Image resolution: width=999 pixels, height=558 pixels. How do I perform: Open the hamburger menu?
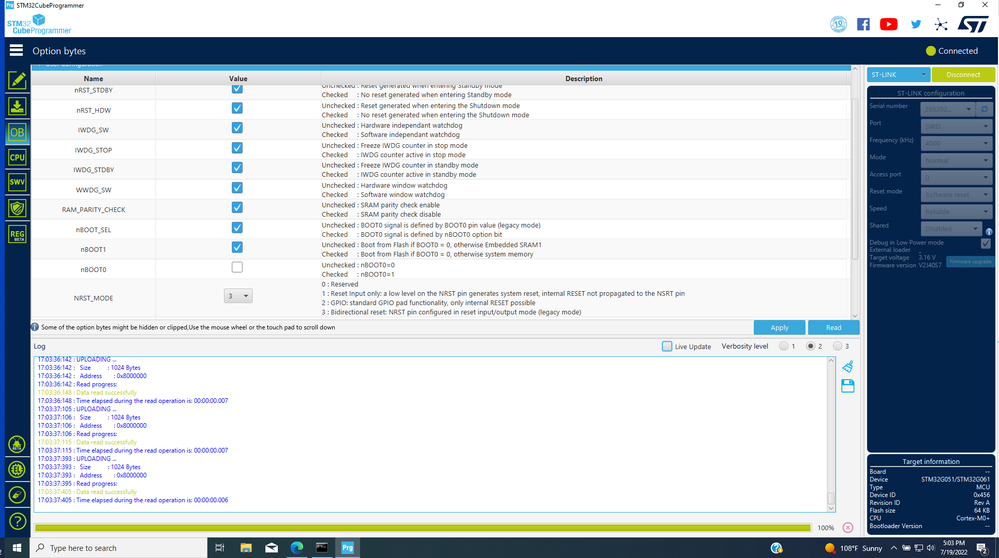point(16,50)
